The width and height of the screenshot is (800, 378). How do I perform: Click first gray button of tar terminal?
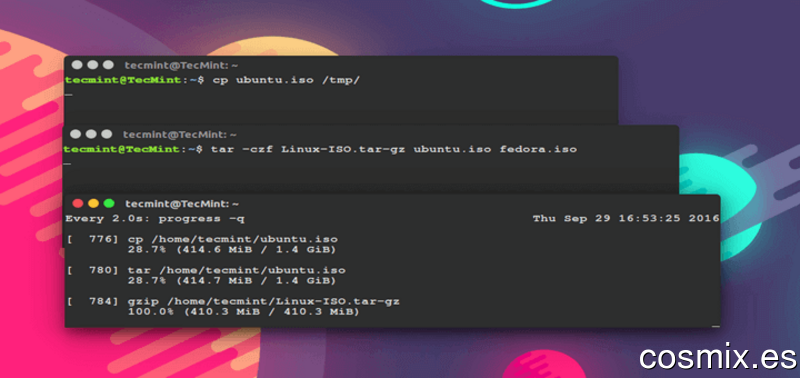76,134
